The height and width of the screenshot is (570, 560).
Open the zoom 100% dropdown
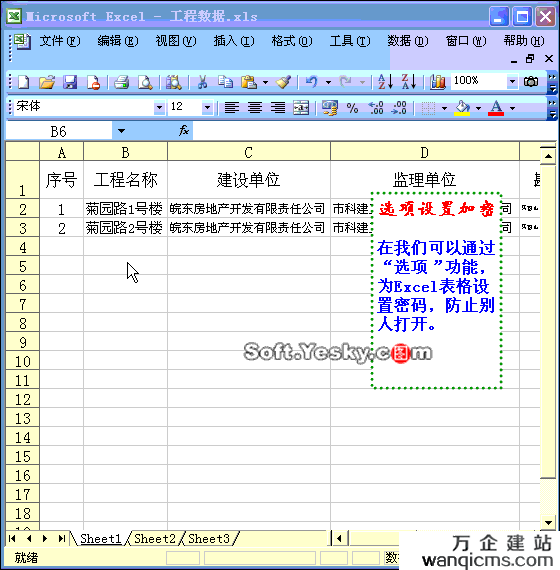click(512, 81)
